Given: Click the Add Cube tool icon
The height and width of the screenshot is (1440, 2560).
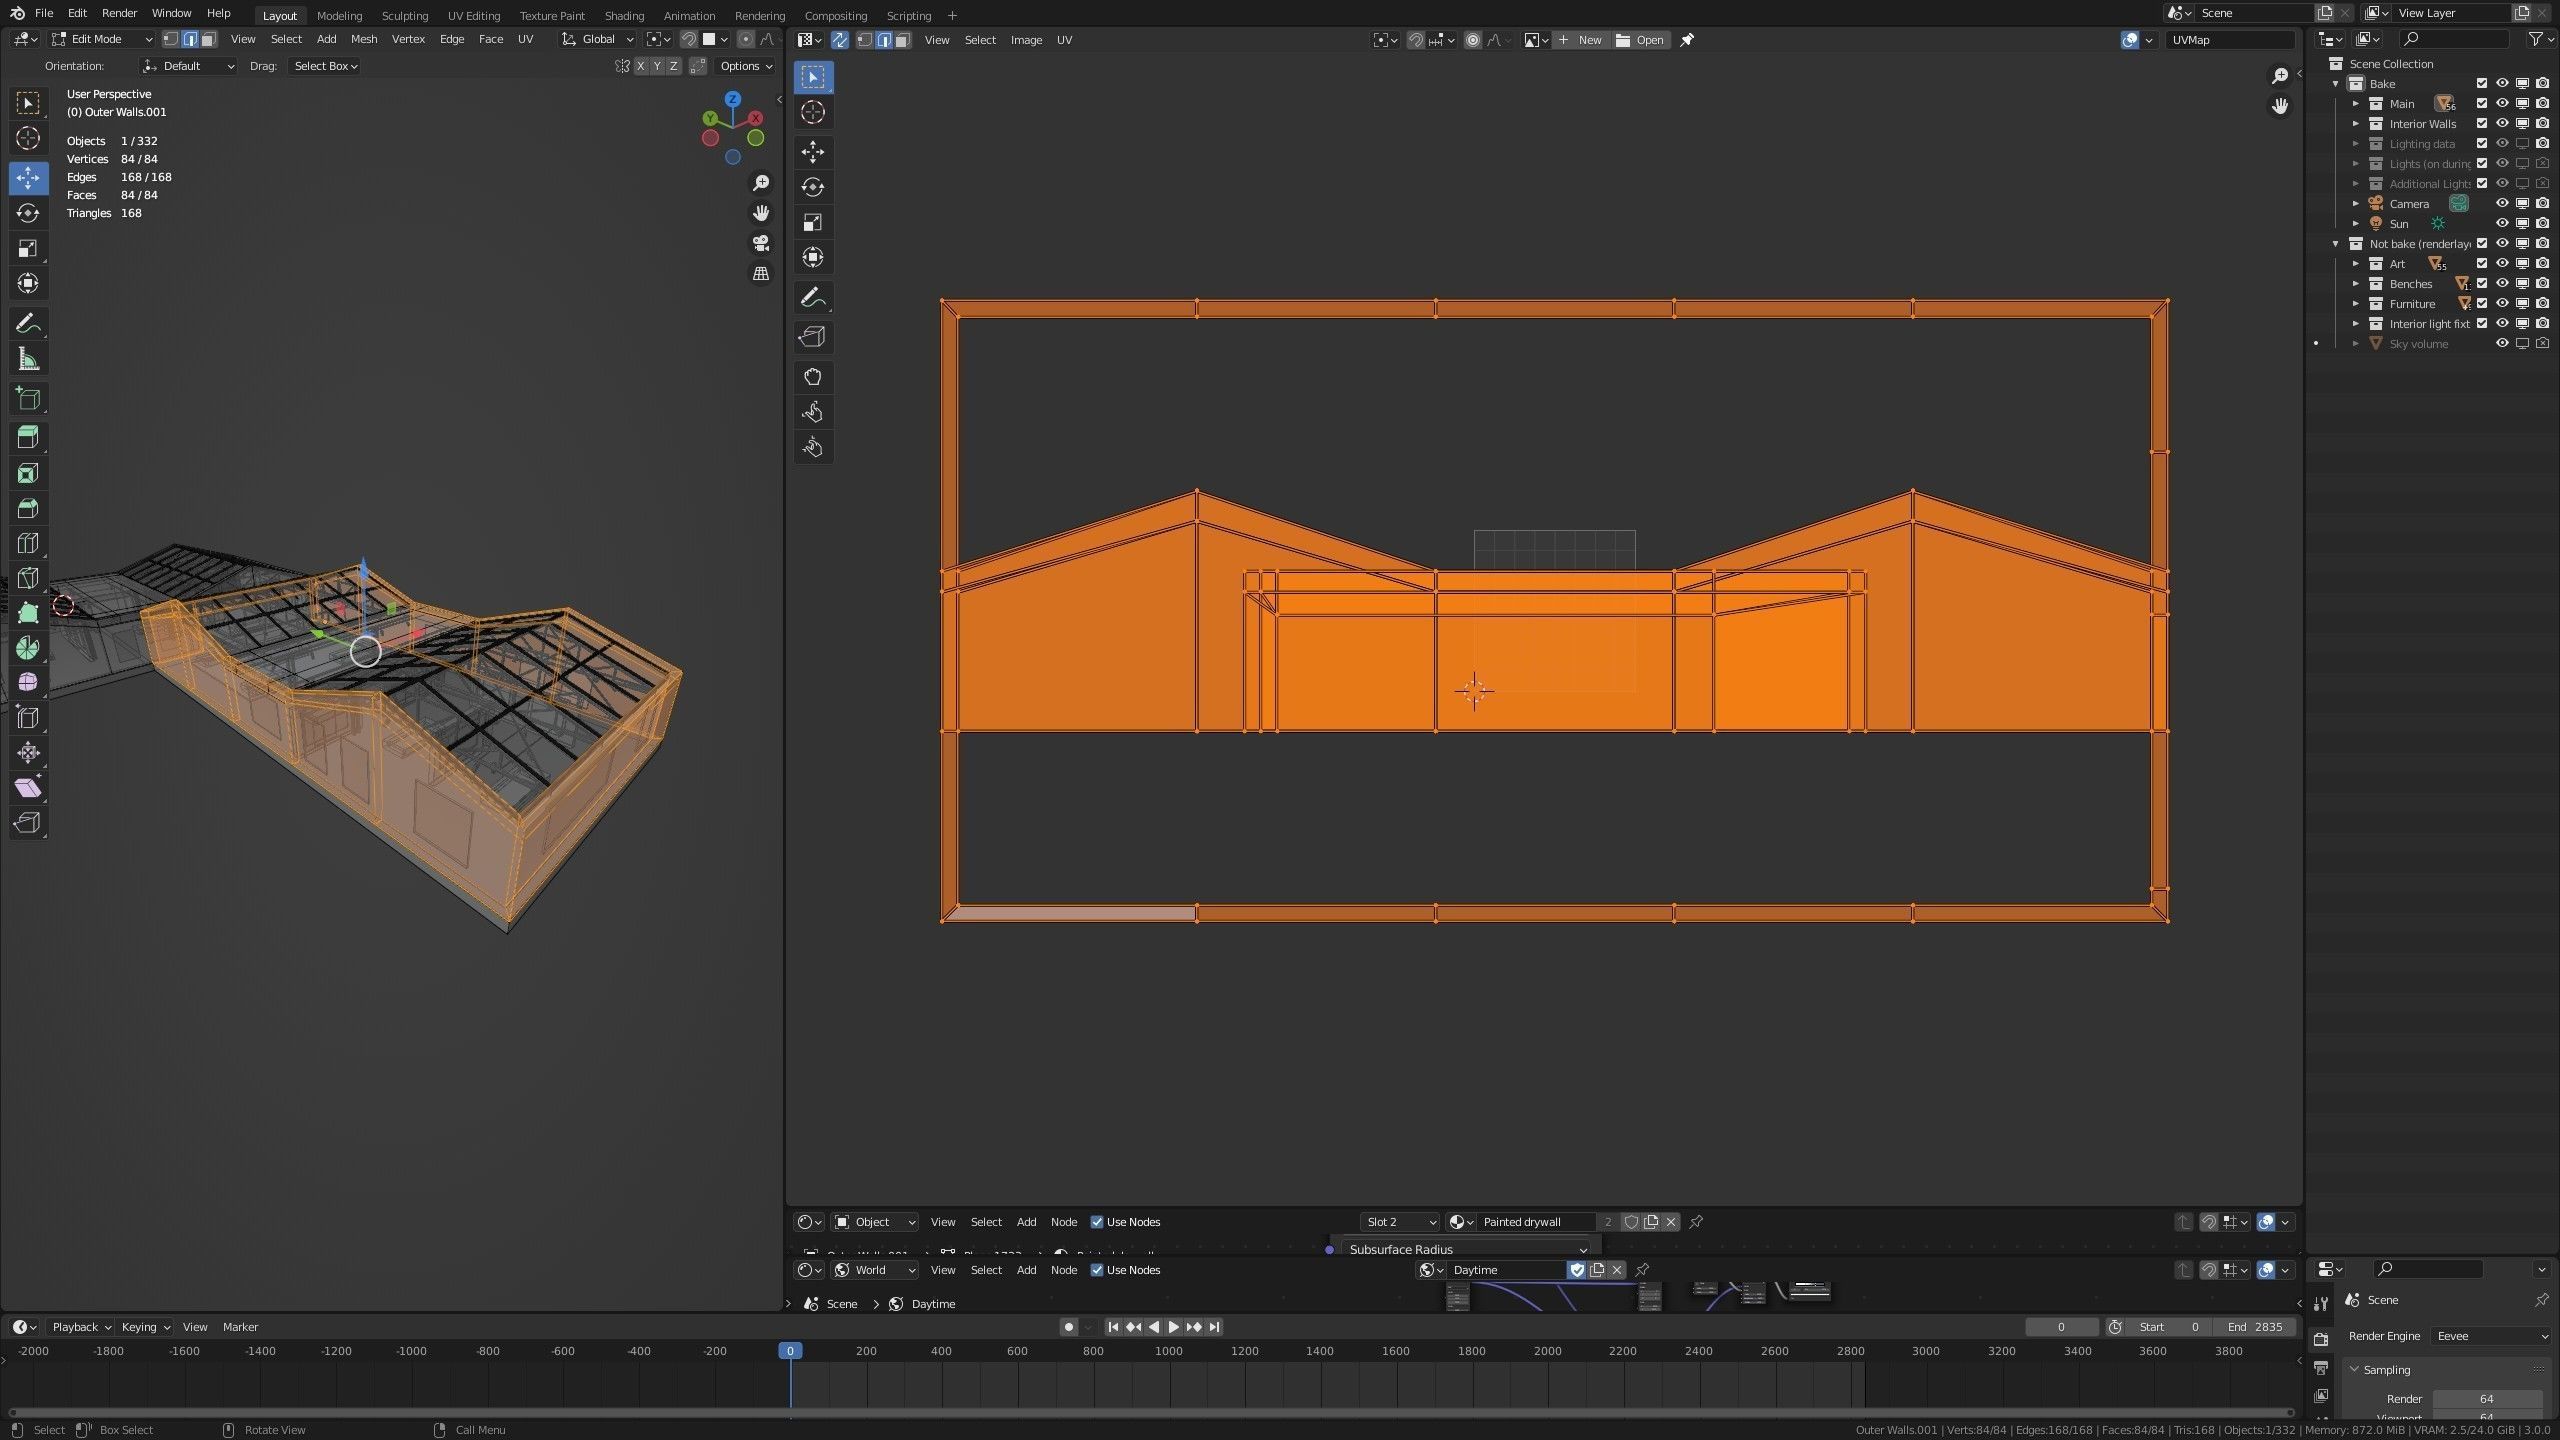Looking at the screenshot, I should tap(28, 399).
